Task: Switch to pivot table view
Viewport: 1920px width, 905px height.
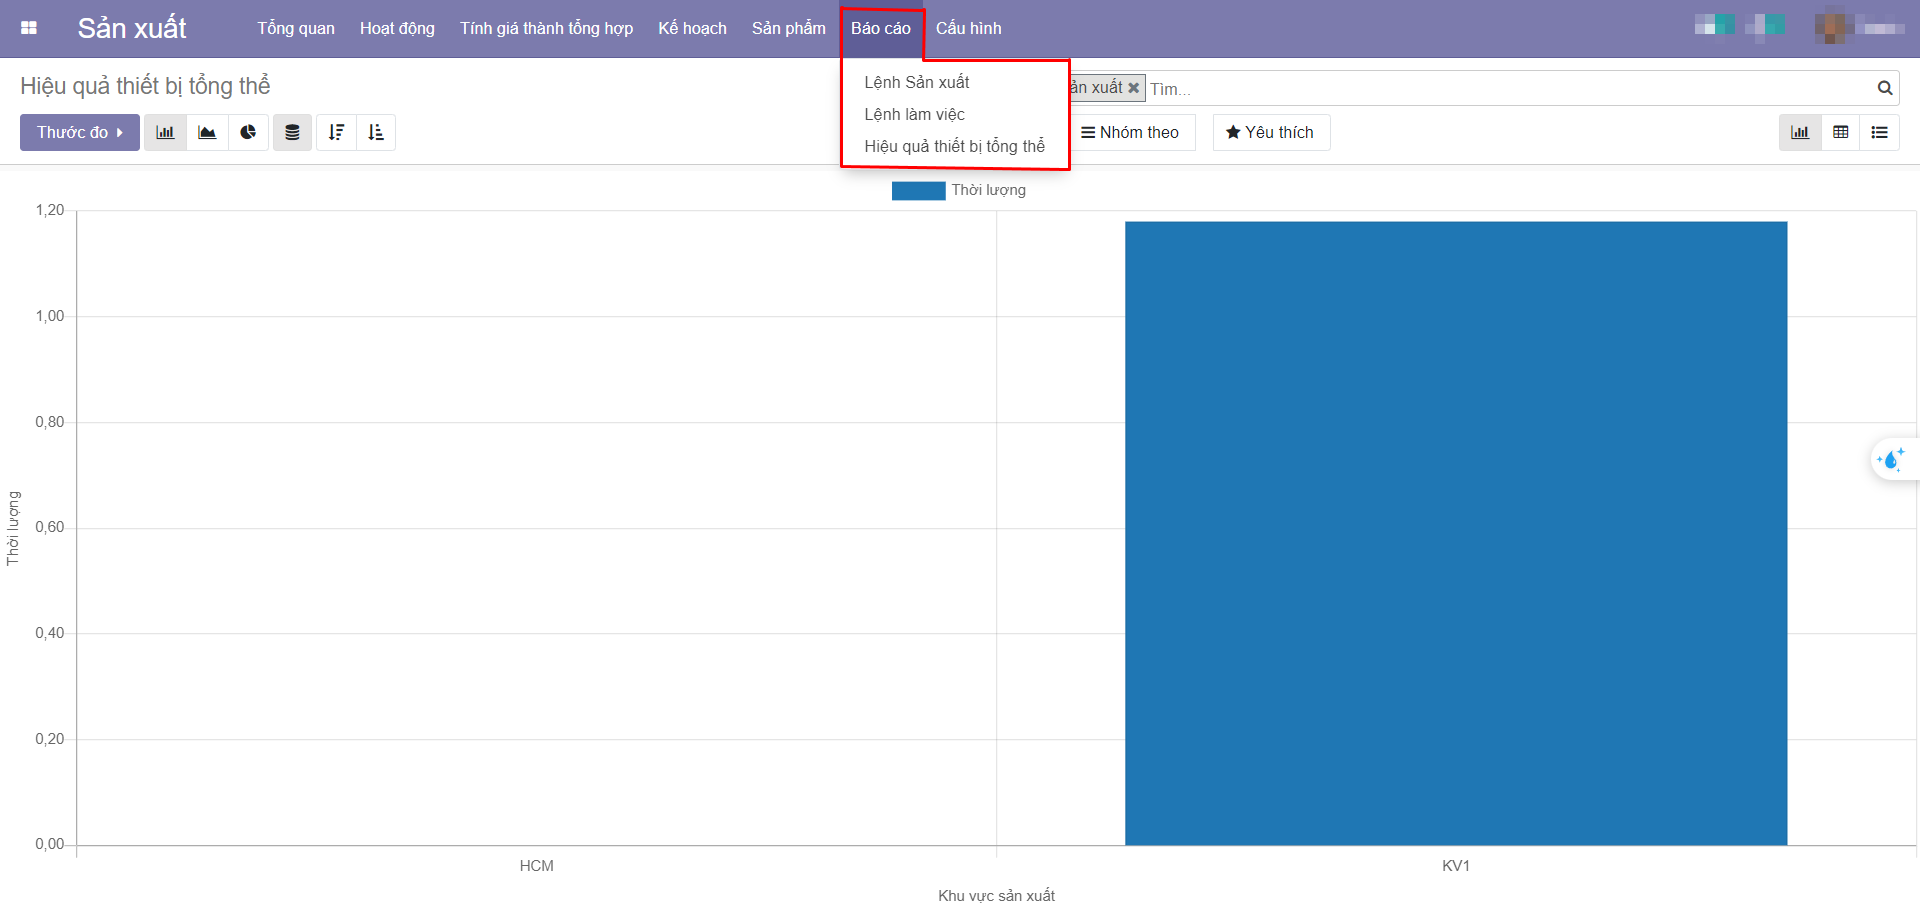Action: pyautogui.click(x=1840, y=132)
